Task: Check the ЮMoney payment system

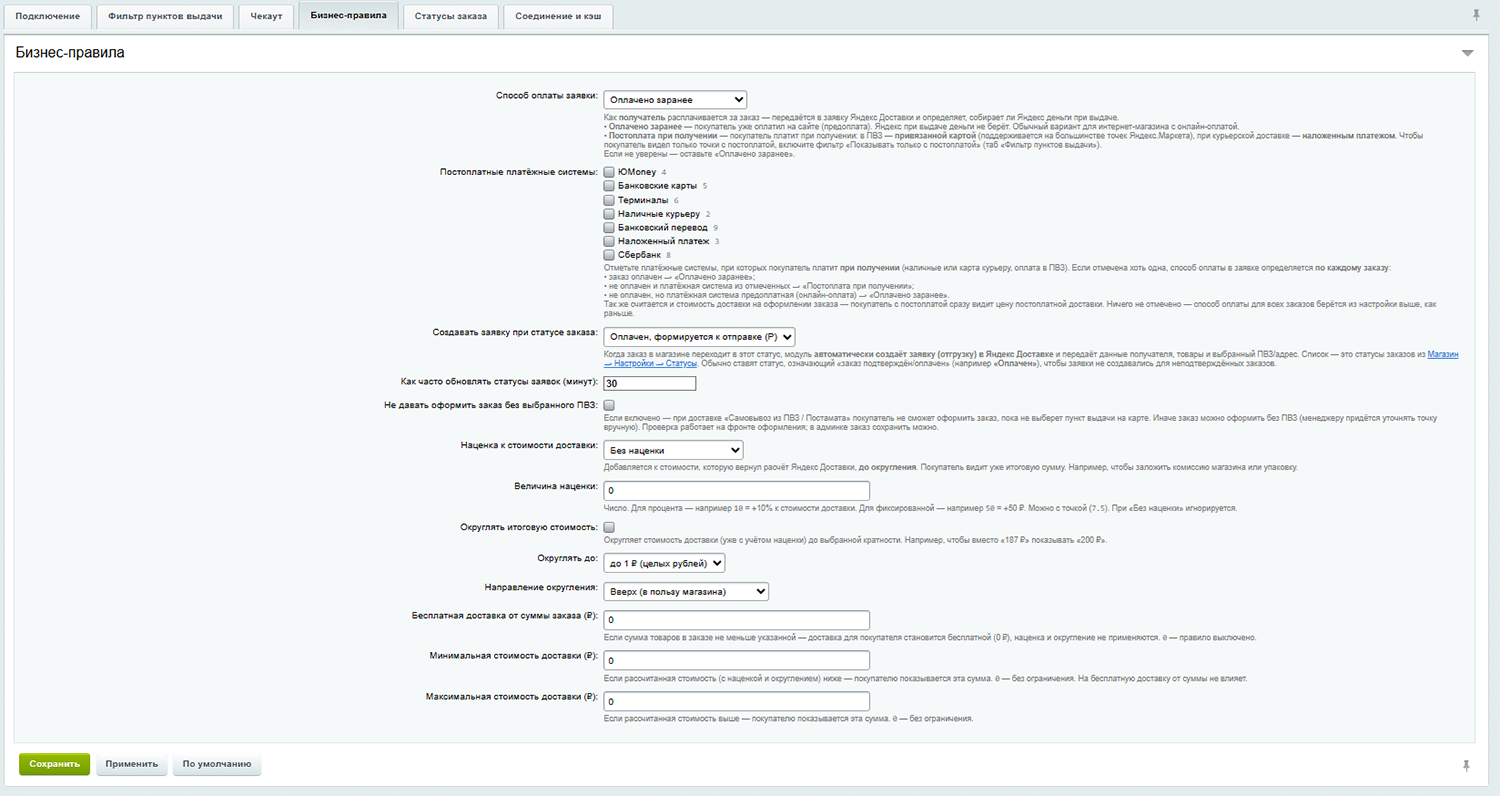Action: [609, 172]
